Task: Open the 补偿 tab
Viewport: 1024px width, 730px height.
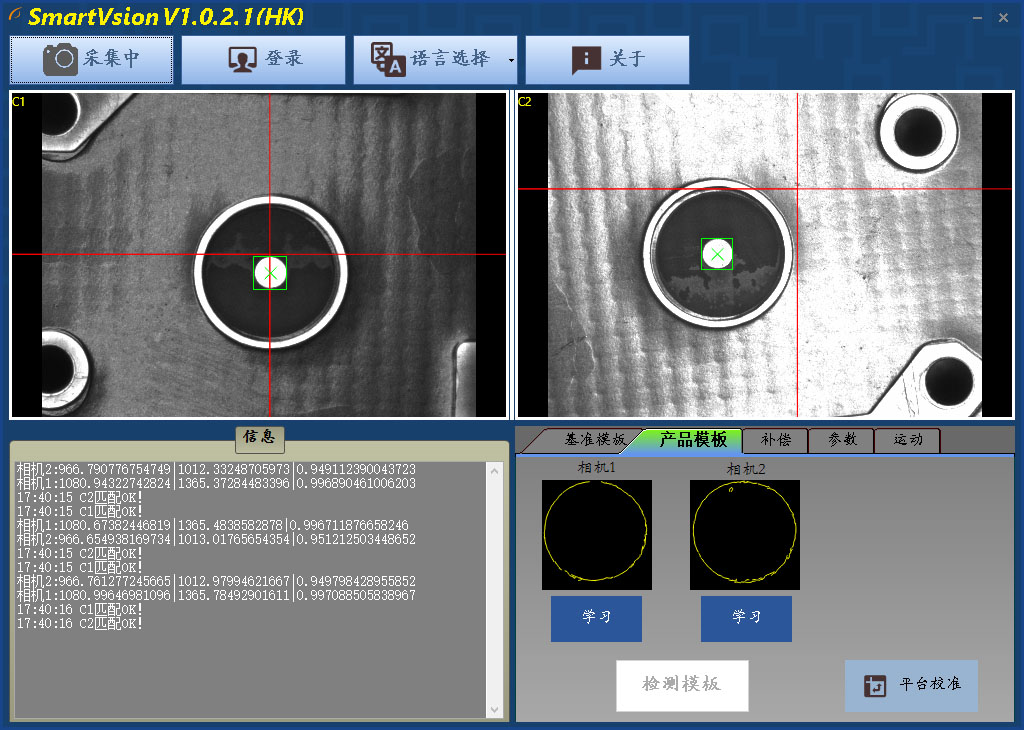Action: point(775,440)
